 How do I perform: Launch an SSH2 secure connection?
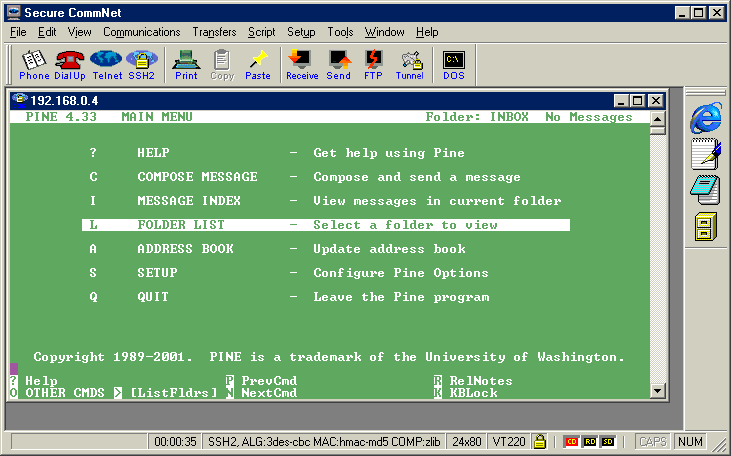coord(142,65)
